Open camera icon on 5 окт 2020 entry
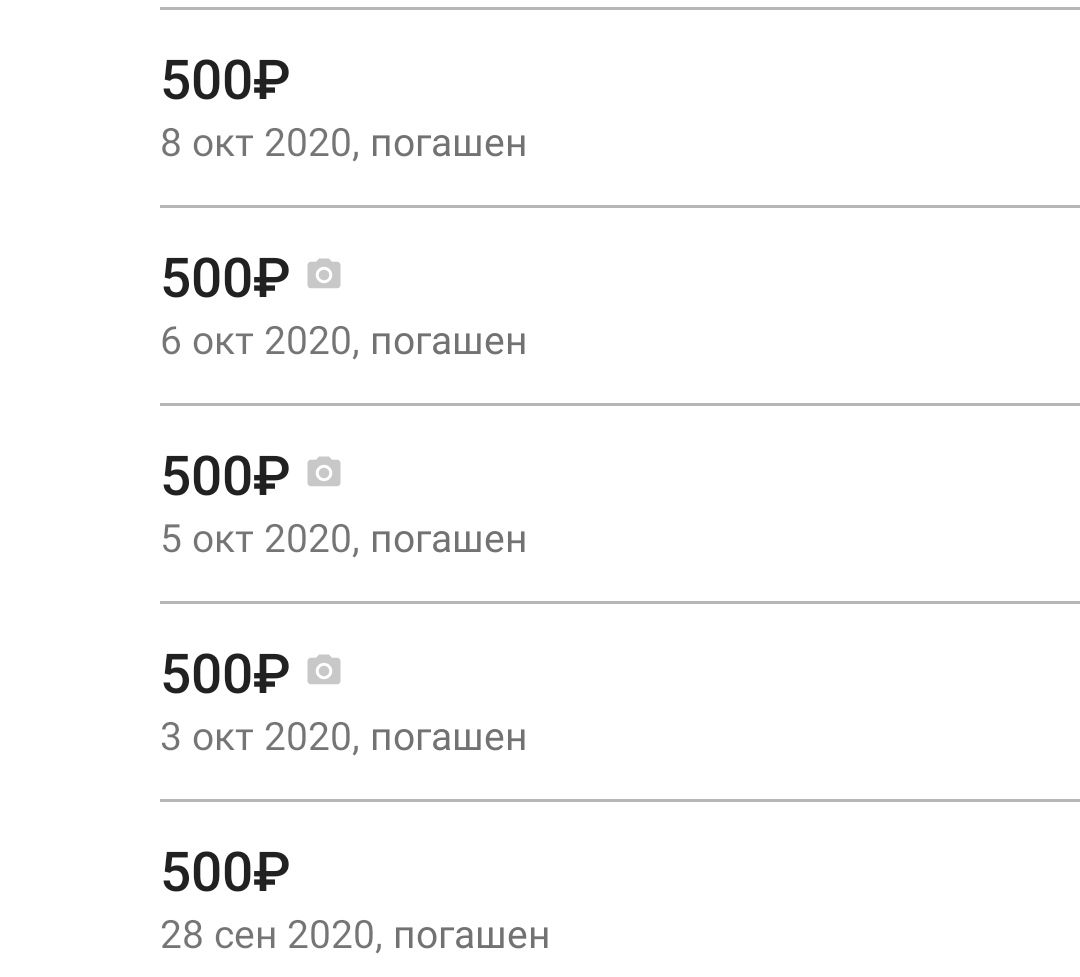The width and height of the screenshot is (1080, 977). click(x=324, y=472)
